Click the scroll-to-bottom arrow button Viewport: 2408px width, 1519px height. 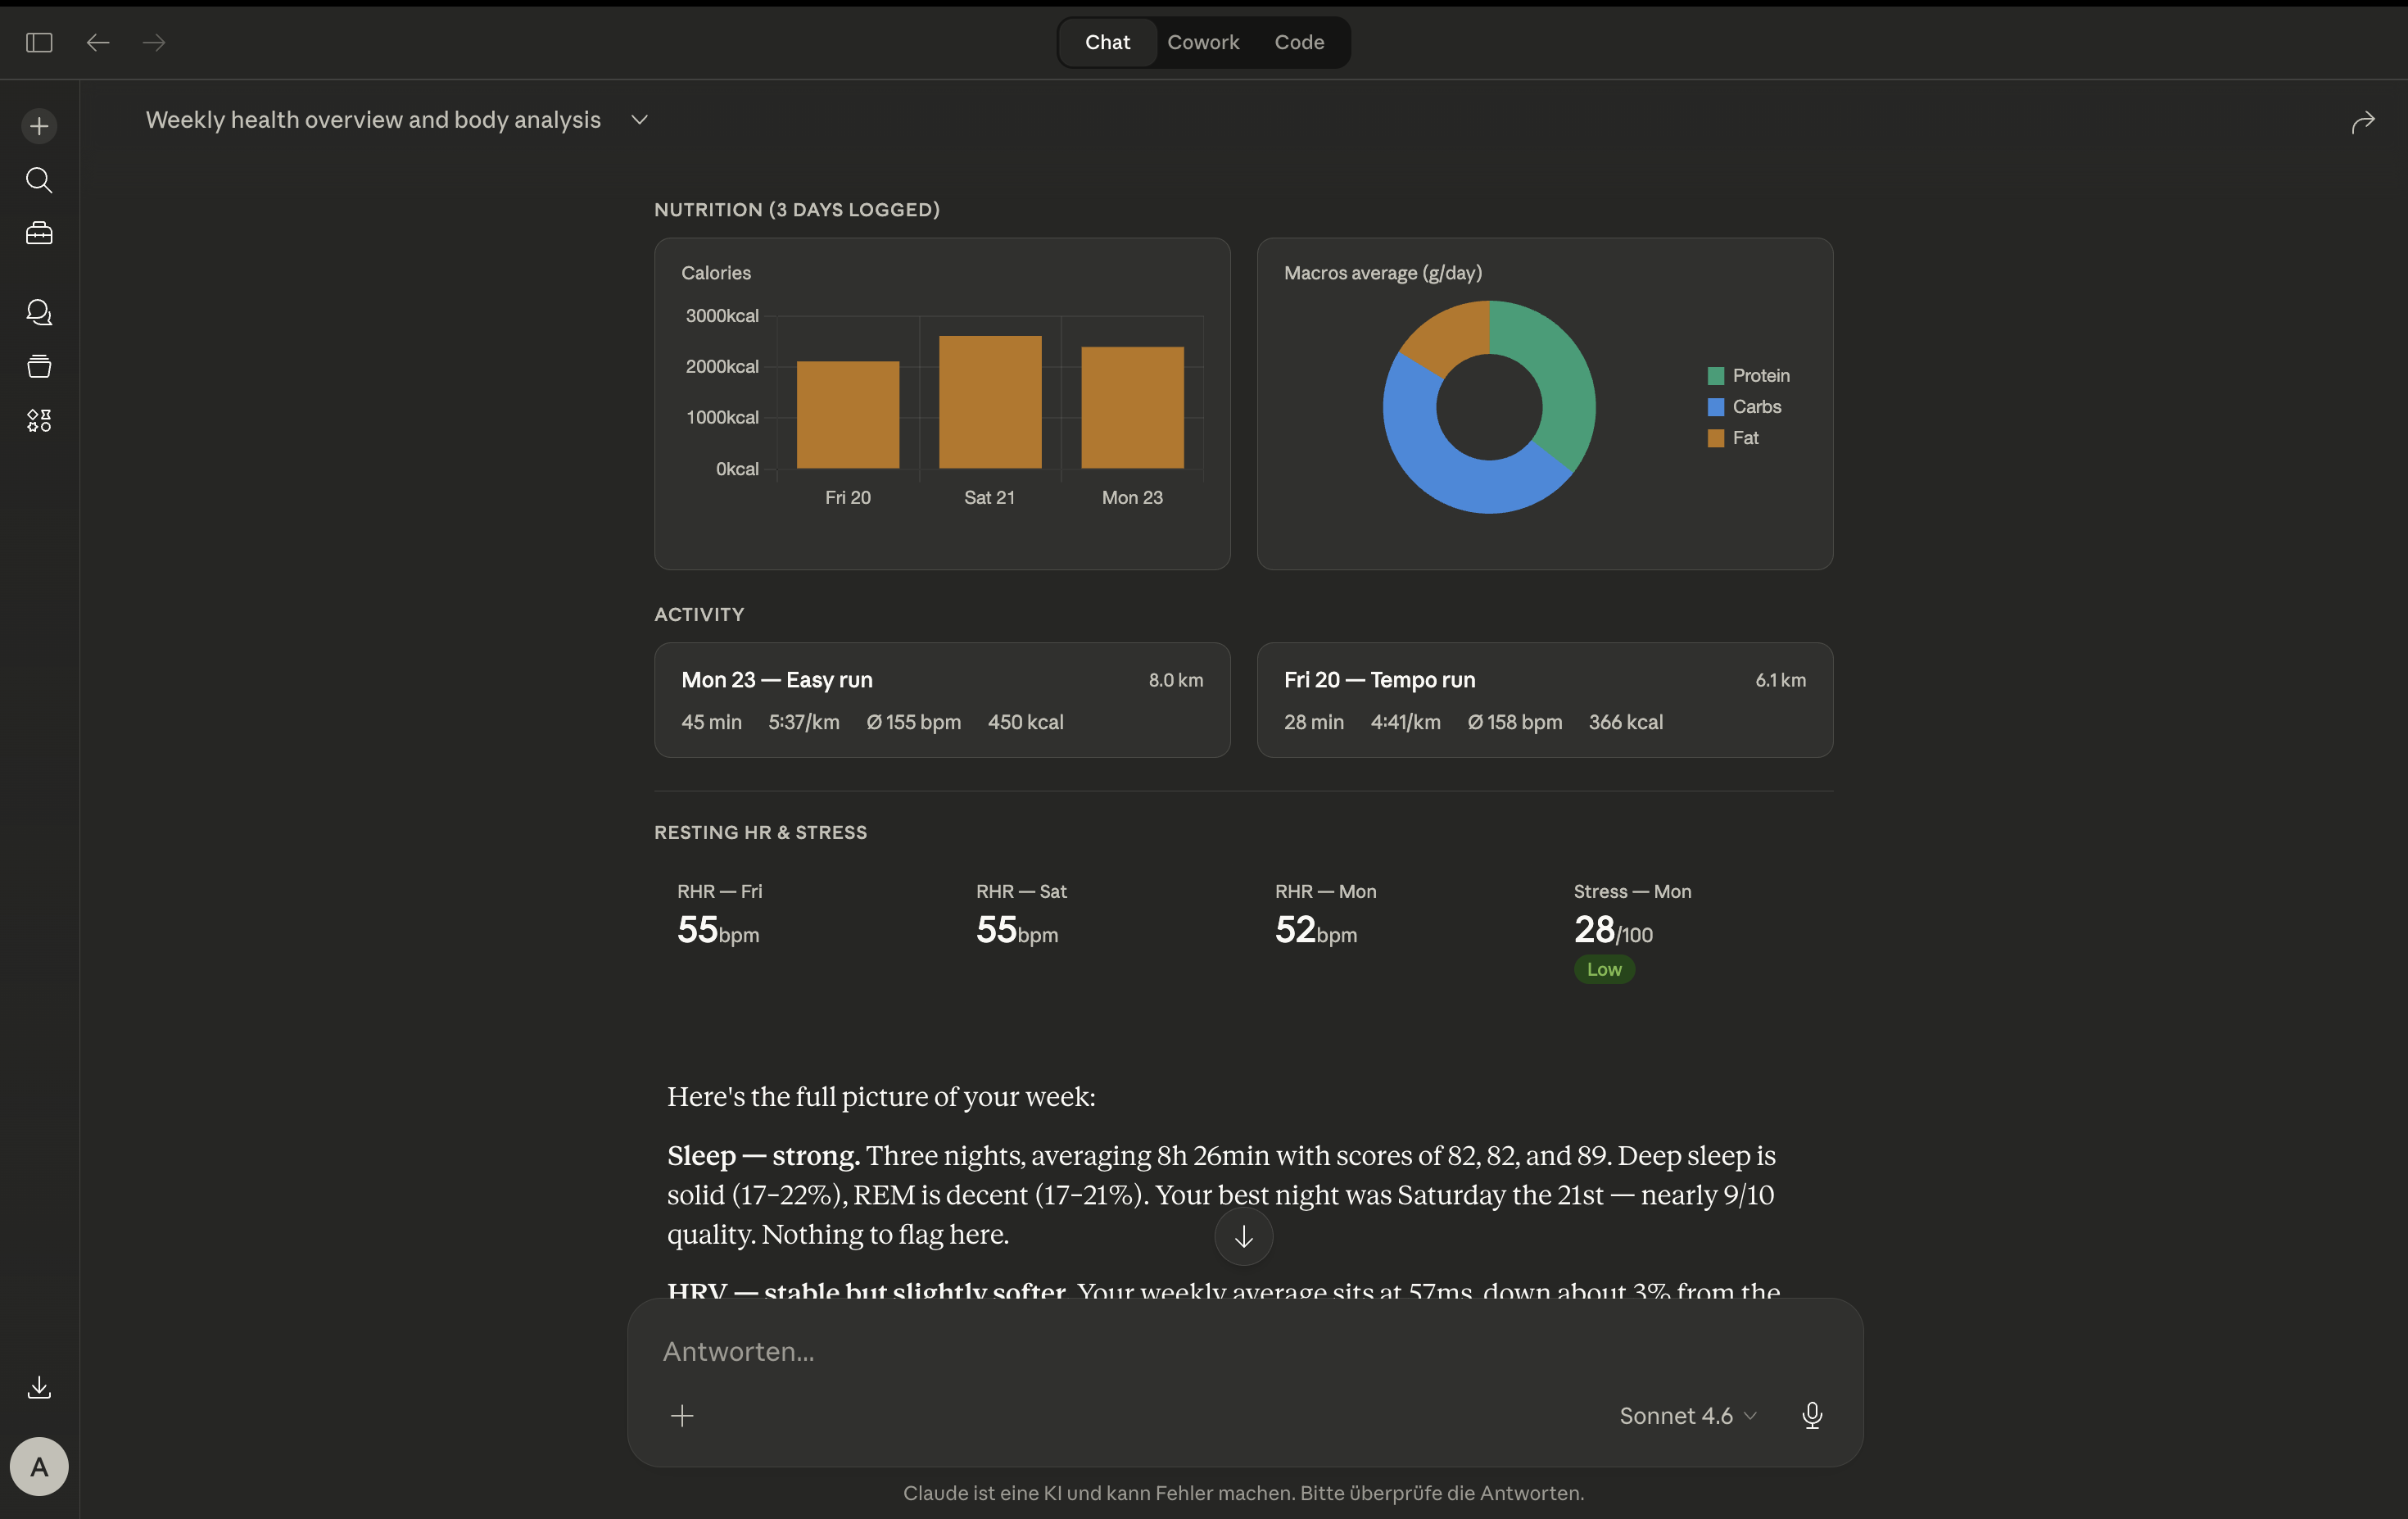tap(1243, 1237)
